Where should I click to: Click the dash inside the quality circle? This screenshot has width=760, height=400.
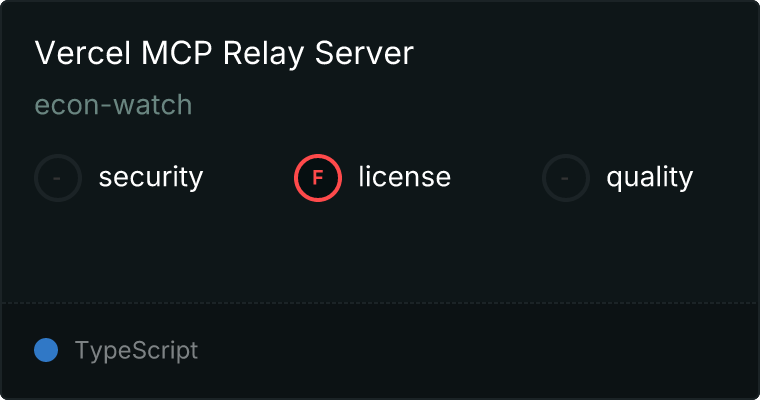[565, 178]
